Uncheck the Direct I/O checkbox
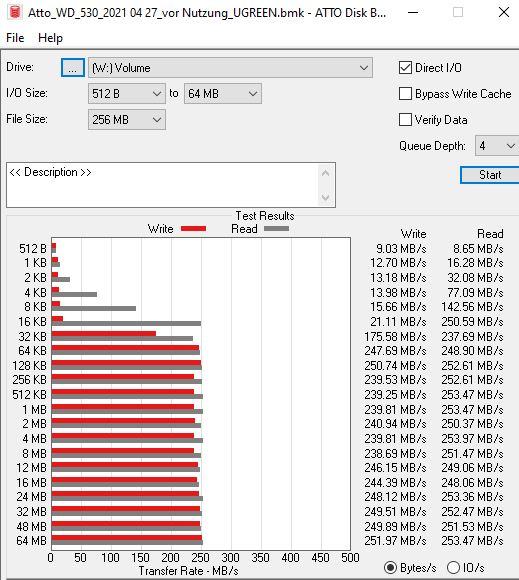Image resolution: width=519 pixels, height=580 pixels. click(405, 68)
